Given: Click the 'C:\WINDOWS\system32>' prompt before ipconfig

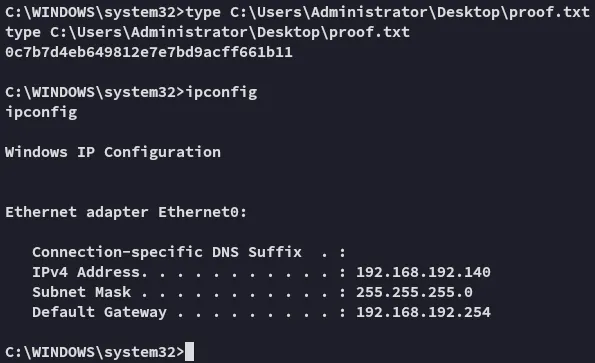Looking at the screenshot, I should tap(95, 93).
